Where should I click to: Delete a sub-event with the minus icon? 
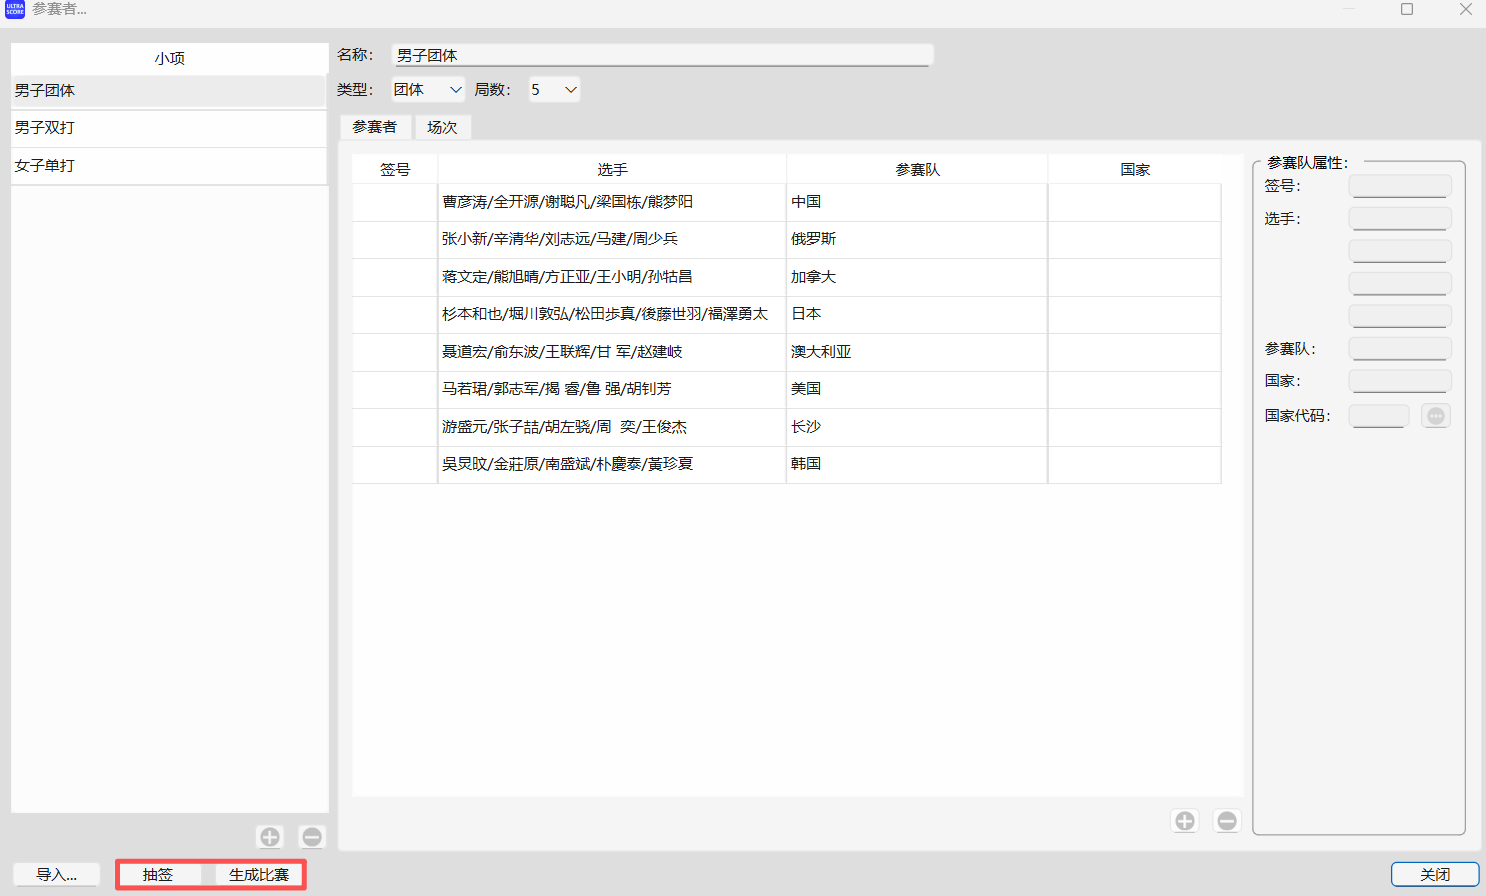pos(311,836)
